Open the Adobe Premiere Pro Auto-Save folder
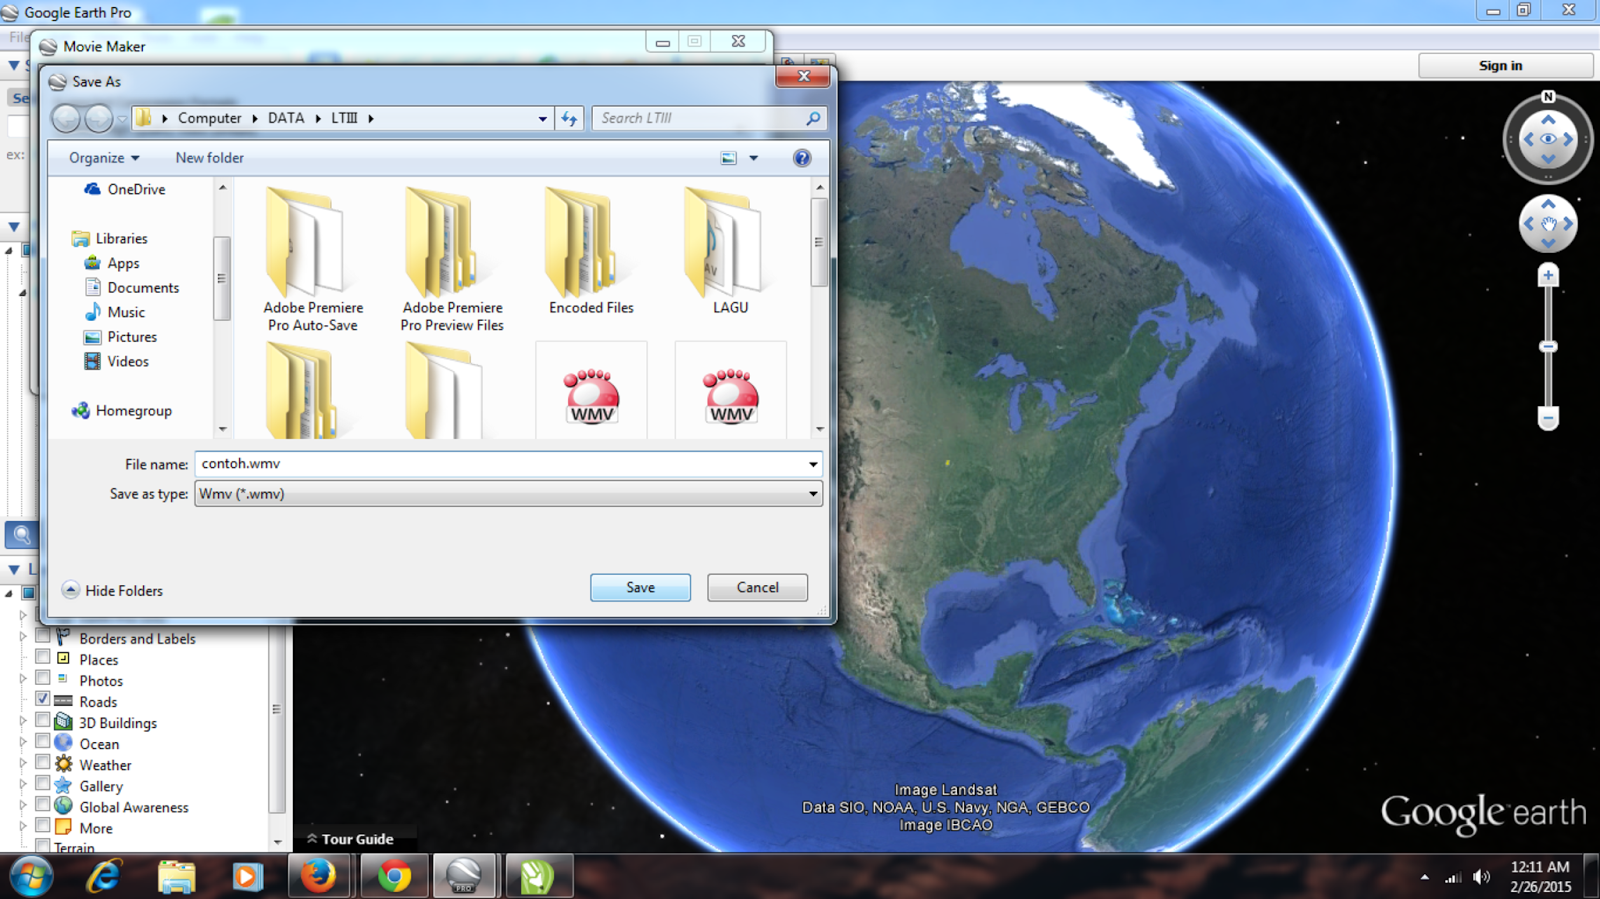 [x=312, y=260]
